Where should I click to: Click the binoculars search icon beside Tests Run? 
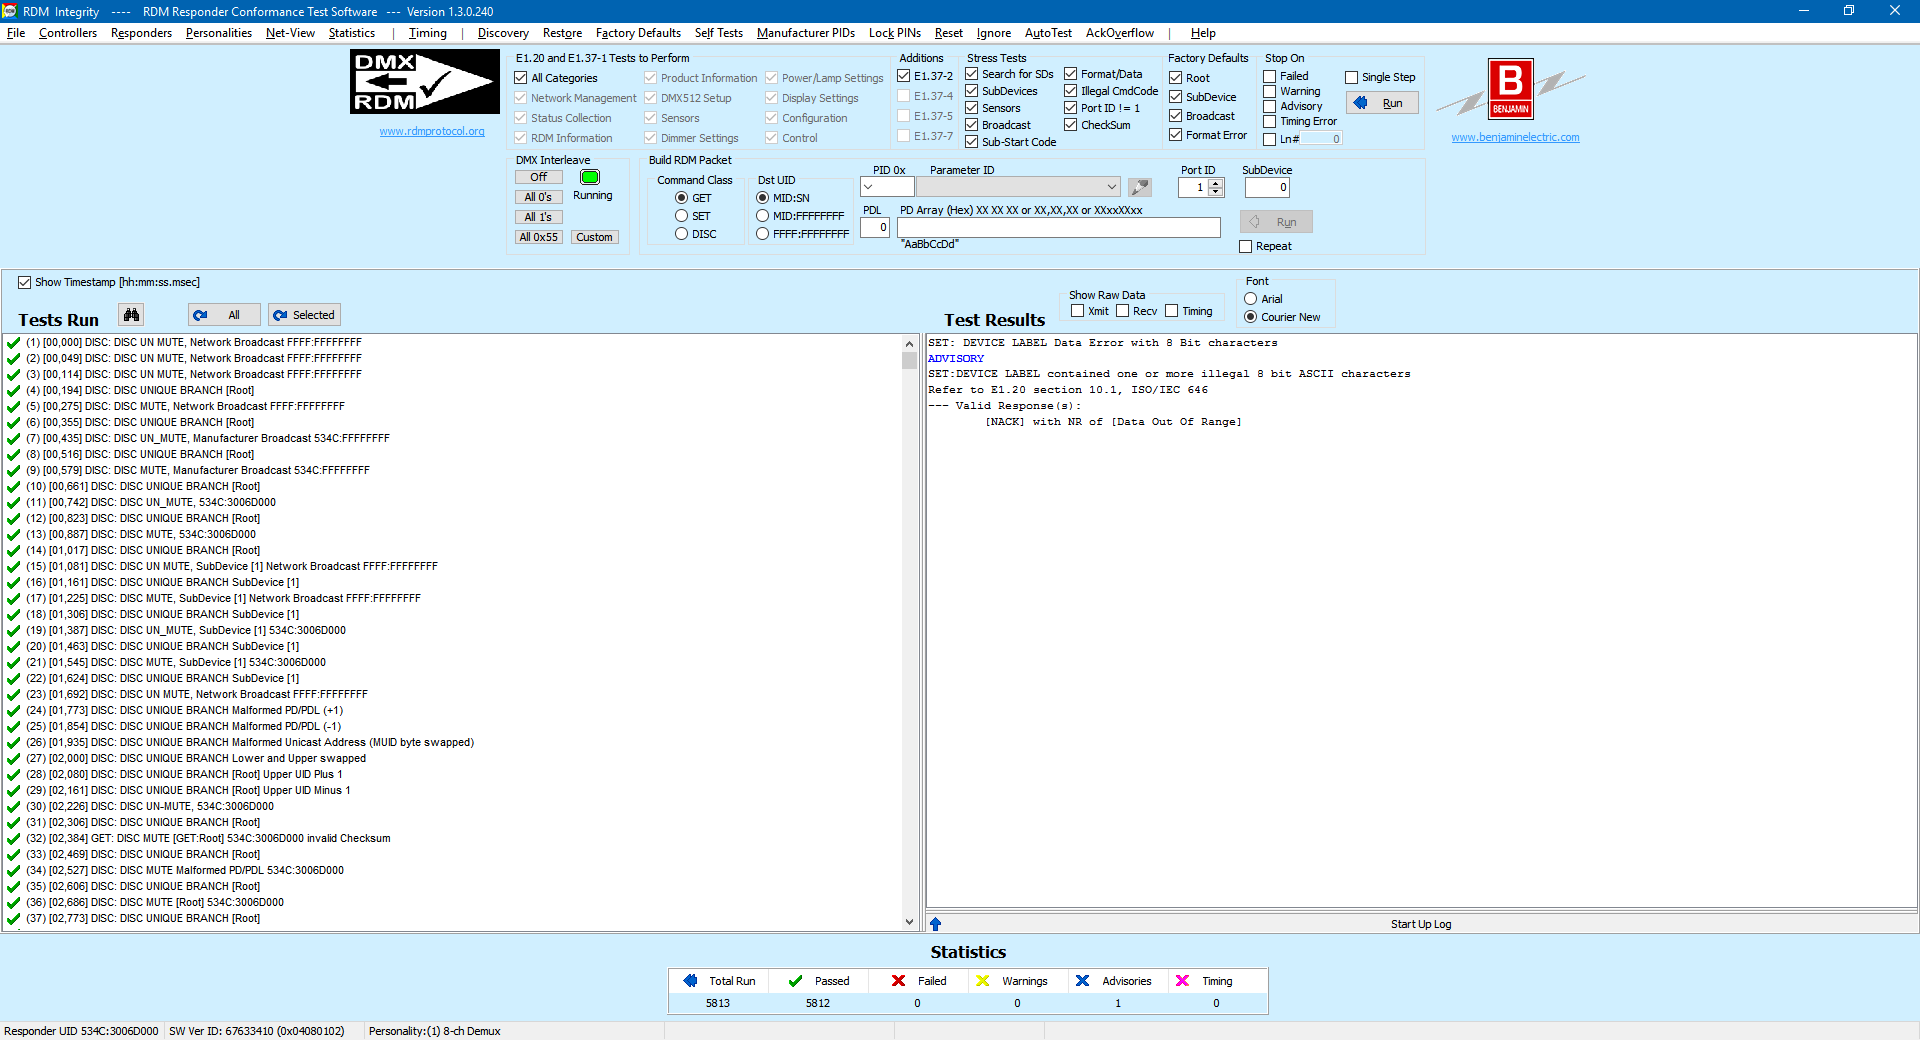click(131, 315)
